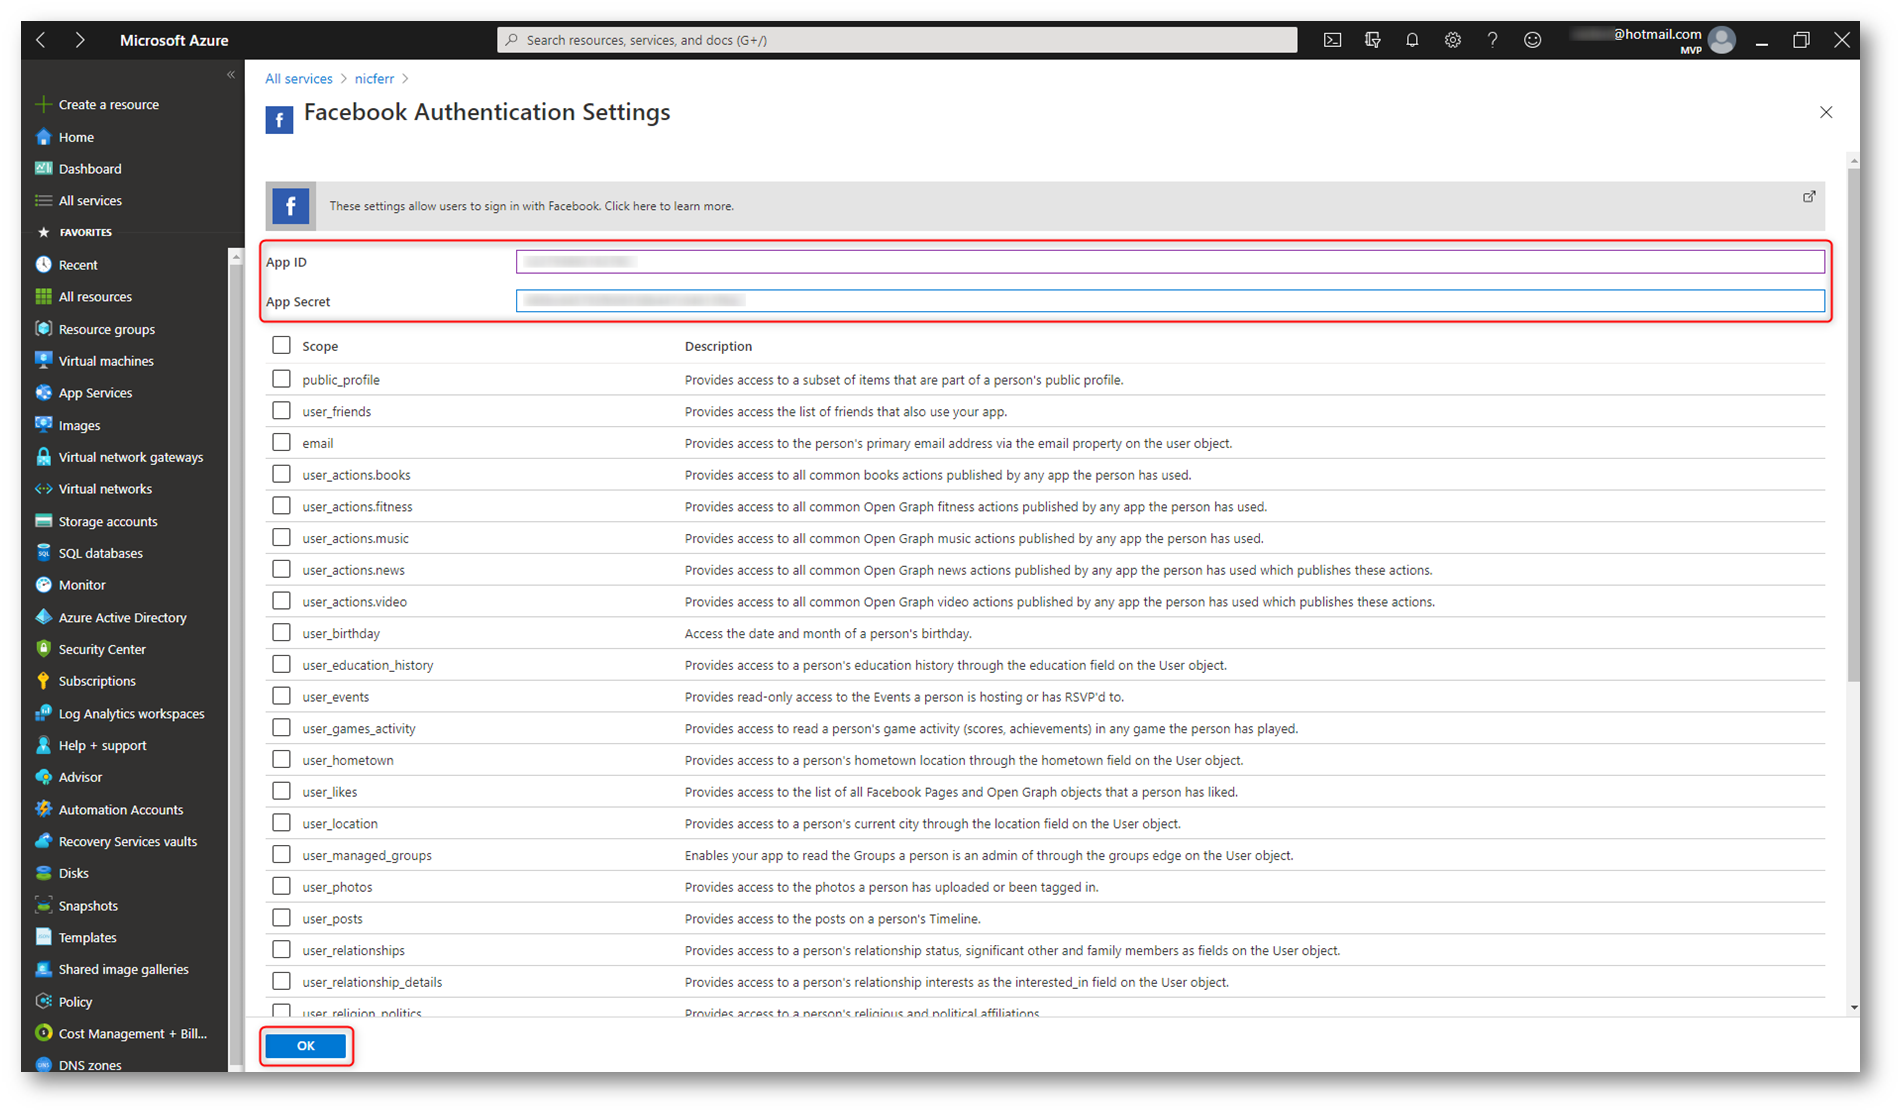This screenshot has width=1902, height=1114.
Task: Open All services in the sidebar
Action: pyautogui.click(x=90, y=200)
